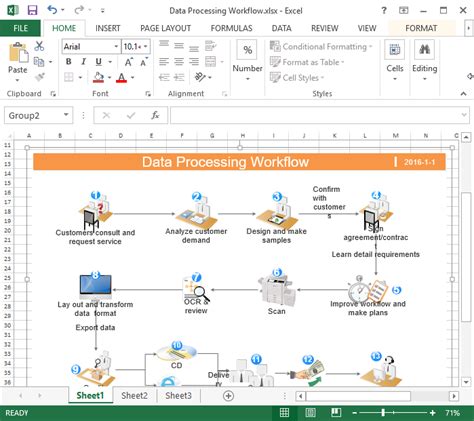Click Insert Function fx icon

(155, 115)
